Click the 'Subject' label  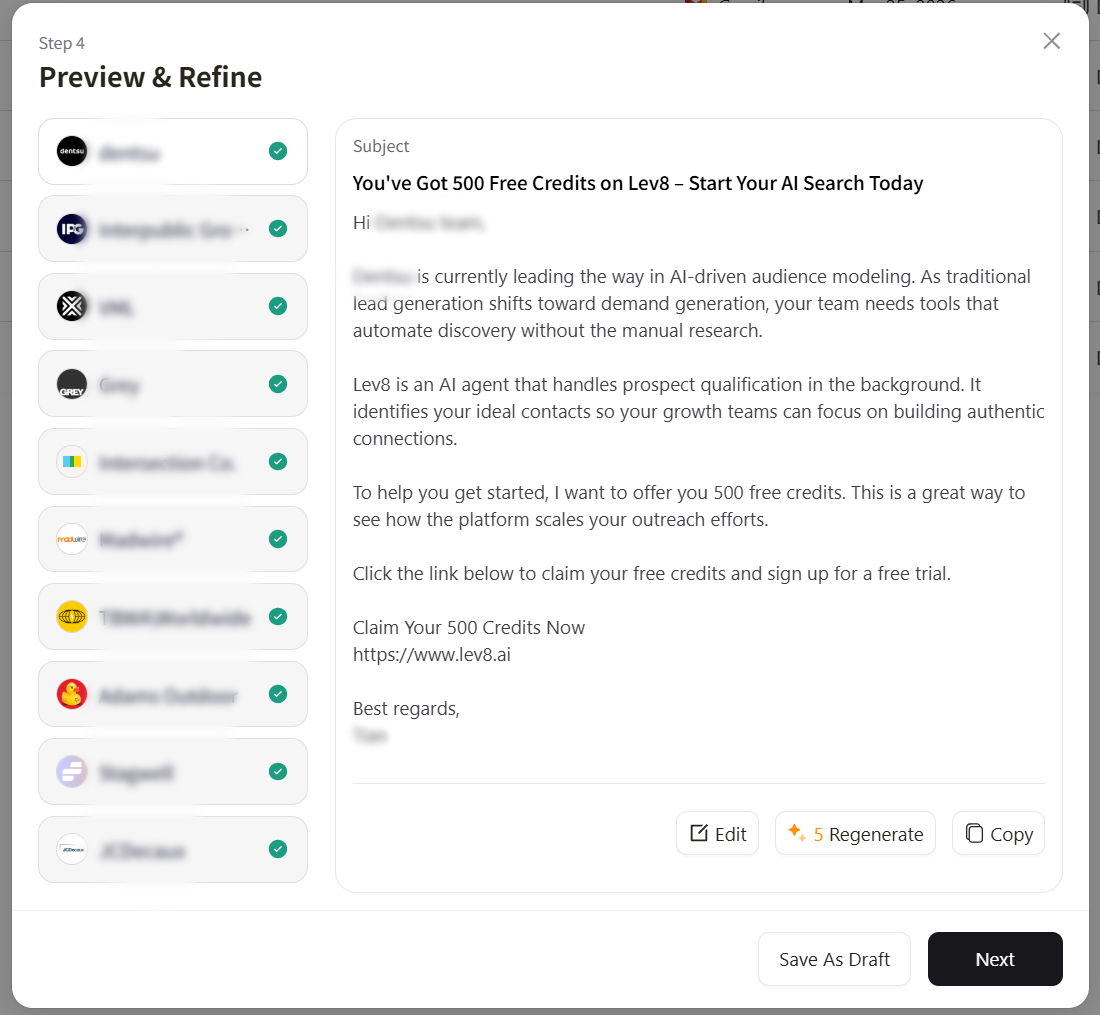tap(381, 146)
